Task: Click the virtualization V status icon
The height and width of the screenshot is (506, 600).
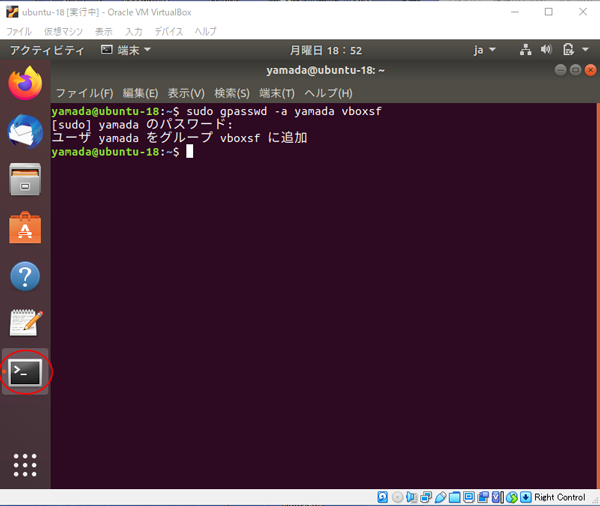Action: (x=497, y=497)
